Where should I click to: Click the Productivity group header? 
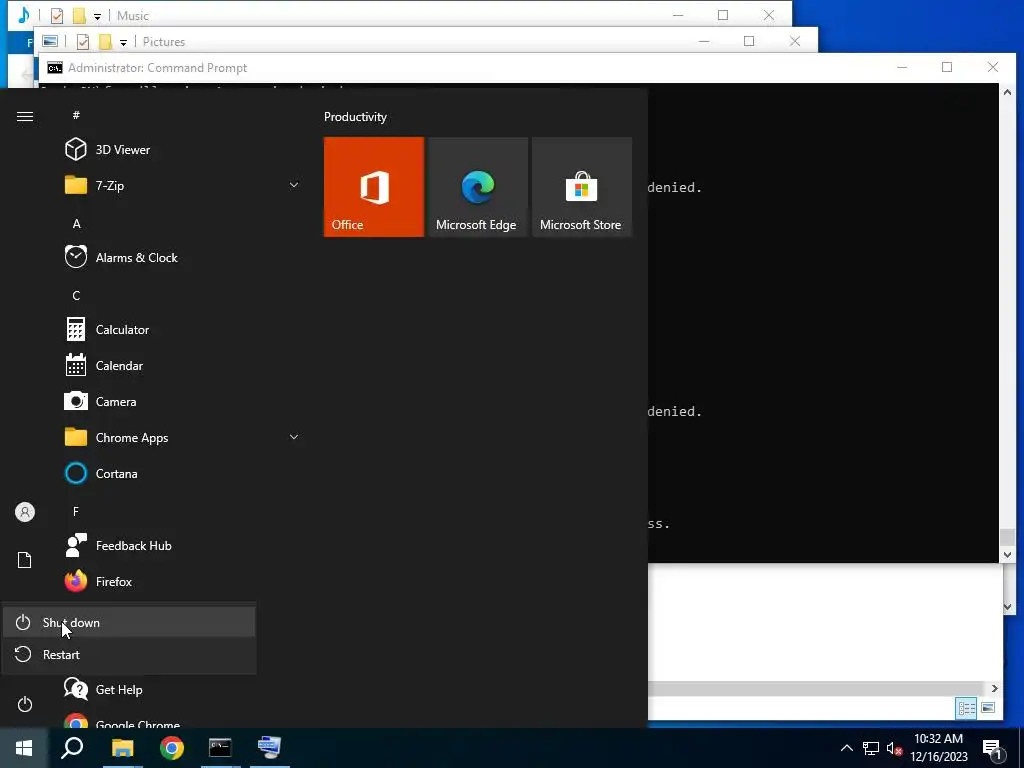[355, 117]
